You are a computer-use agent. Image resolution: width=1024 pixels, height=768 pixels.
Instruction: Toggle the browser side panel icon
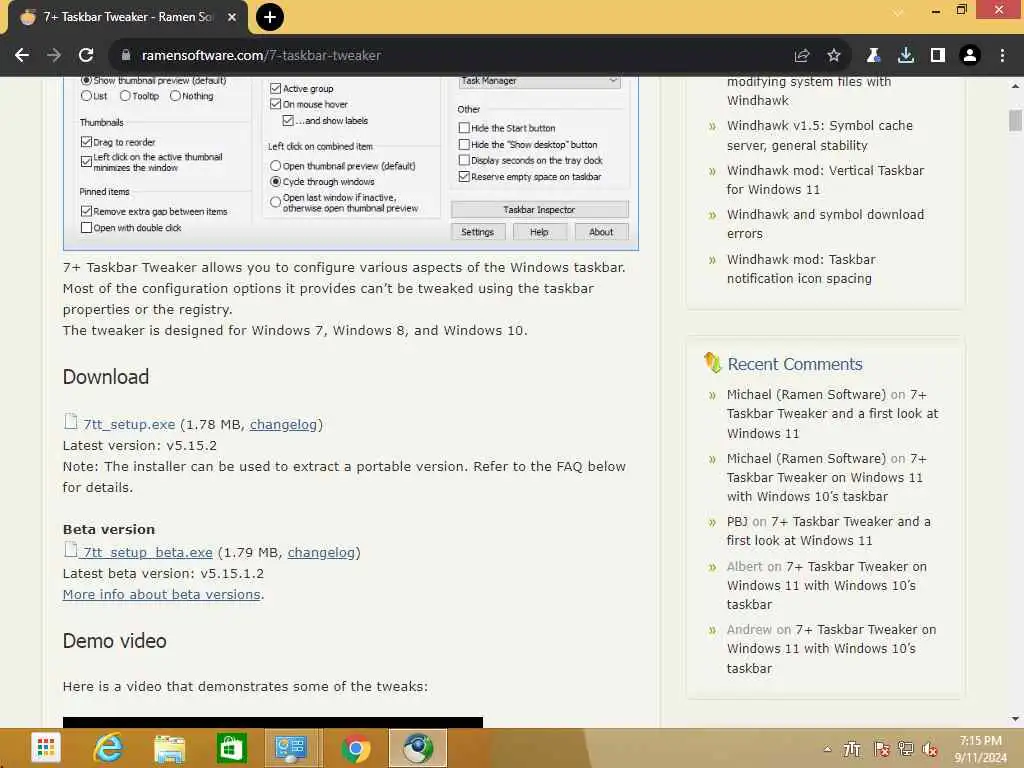pyautogui.click(x=938, y=56)
